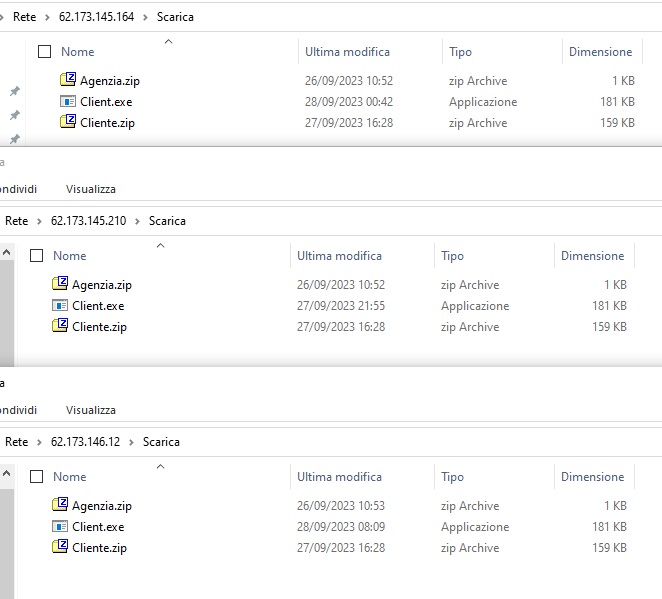Sort by Nome column in 62.173.145.164 window
This screenshot has height=599, width=662.
click(78, 51)
